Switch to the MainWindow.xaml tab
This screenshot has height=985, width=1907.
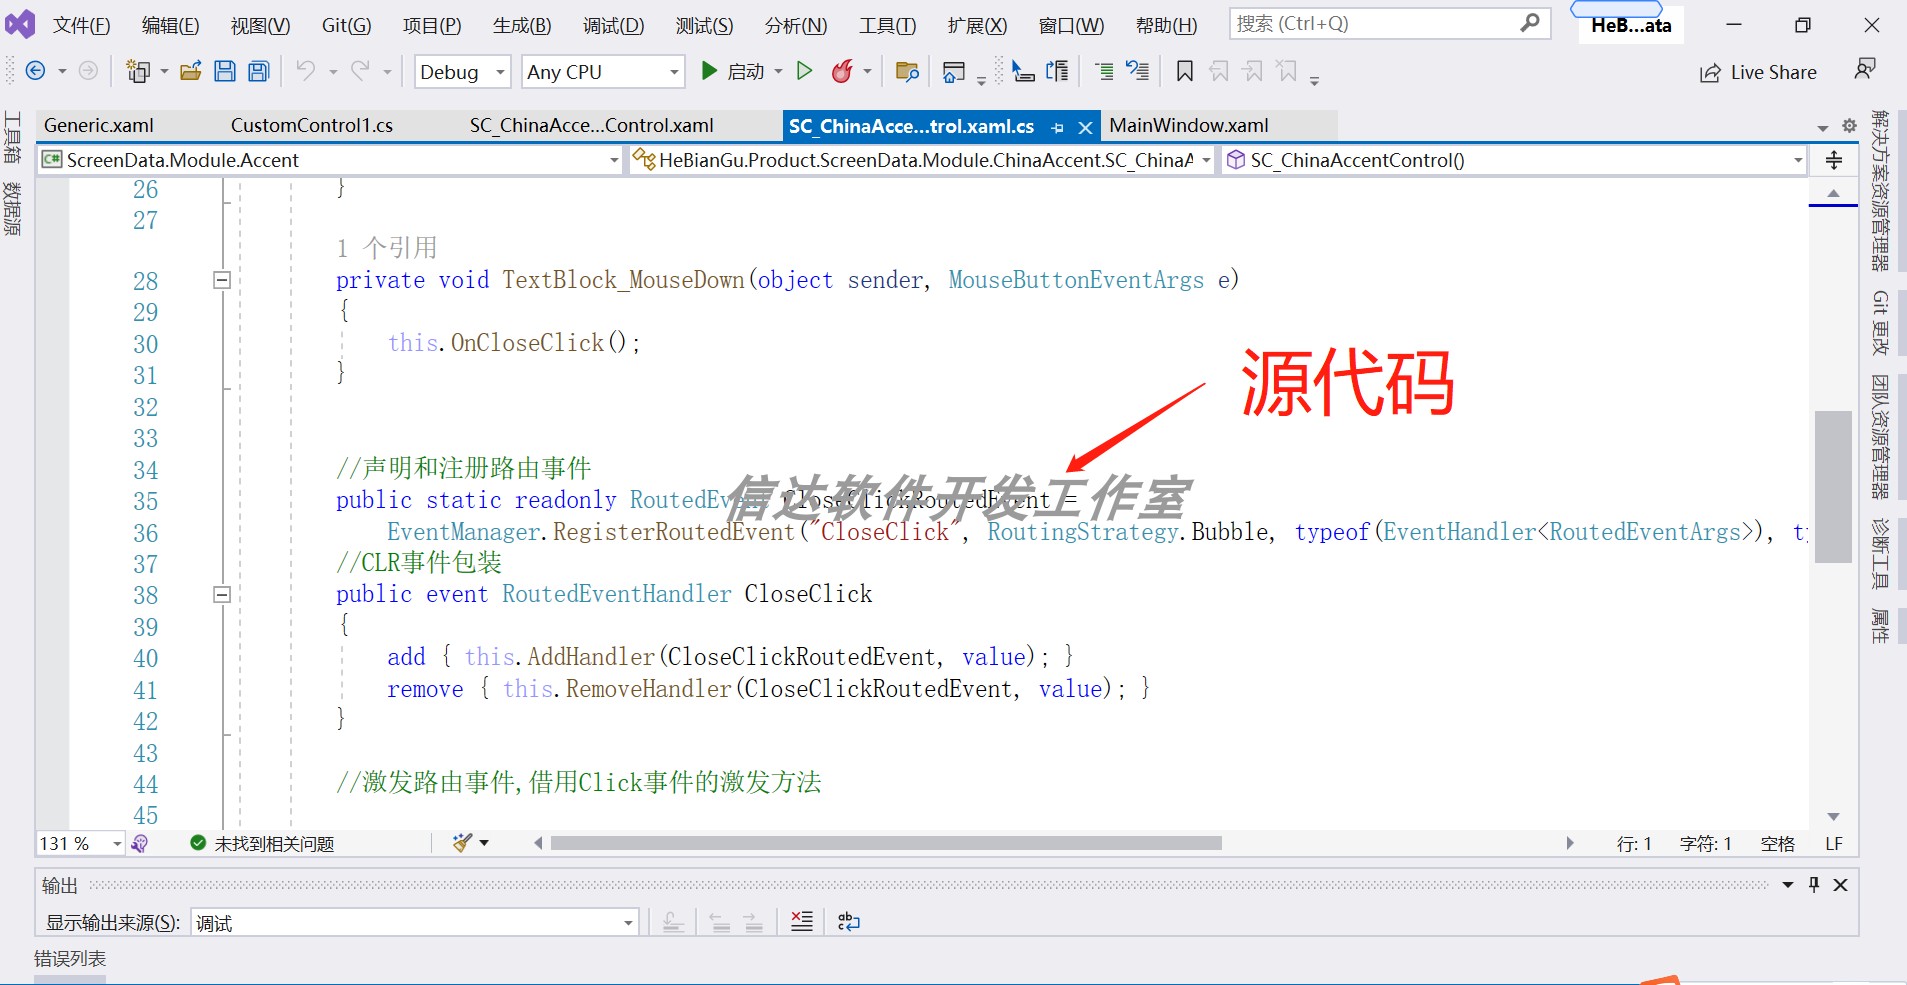[x=1189, y=125]
